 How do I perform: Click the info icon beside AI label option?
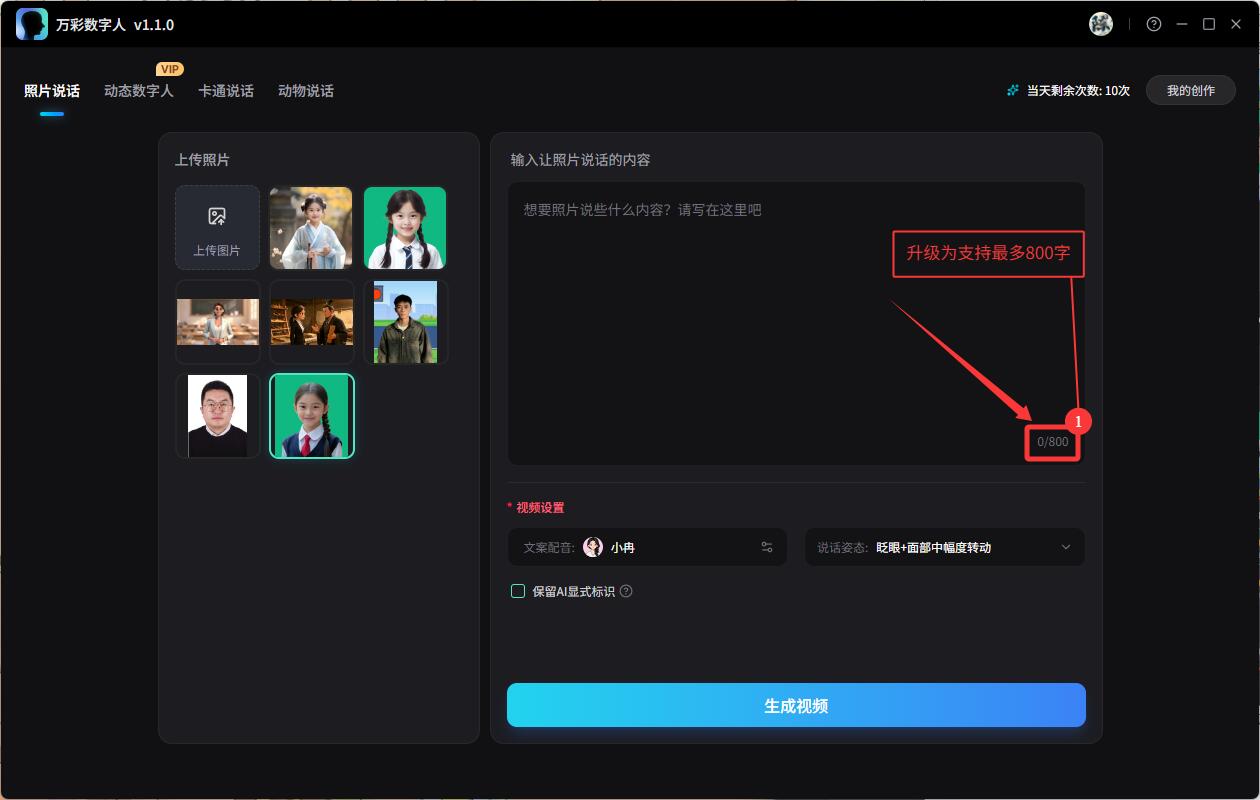point(626,591)
